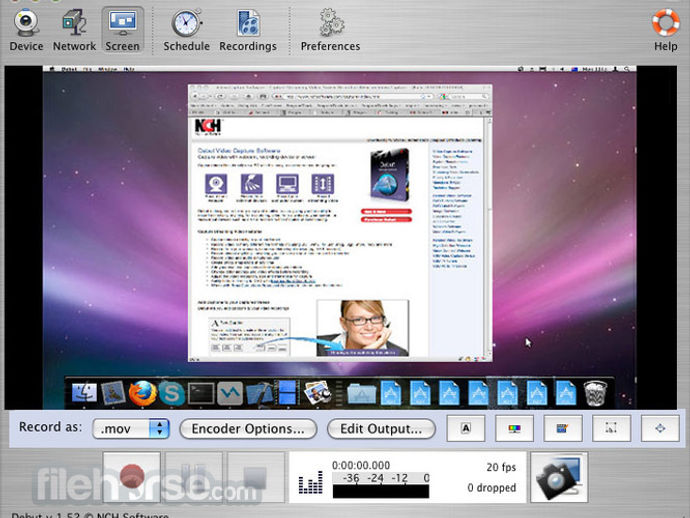Open the Record as .mov format dropdown
The image size is (690, 518).
tap(131, 429)
